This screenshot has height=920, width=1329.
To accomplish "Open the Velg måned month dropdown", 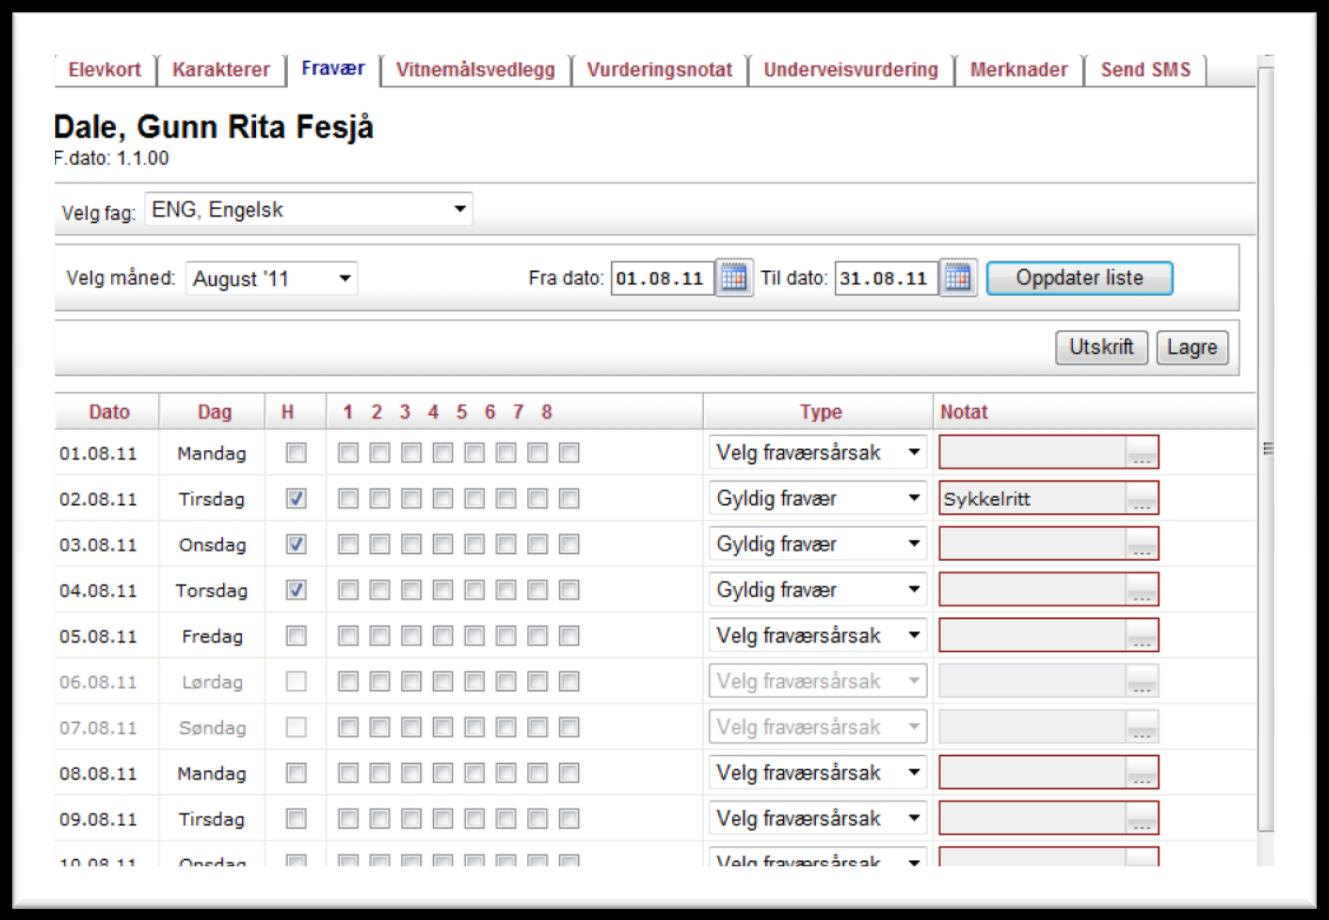I will pos(272,279).
